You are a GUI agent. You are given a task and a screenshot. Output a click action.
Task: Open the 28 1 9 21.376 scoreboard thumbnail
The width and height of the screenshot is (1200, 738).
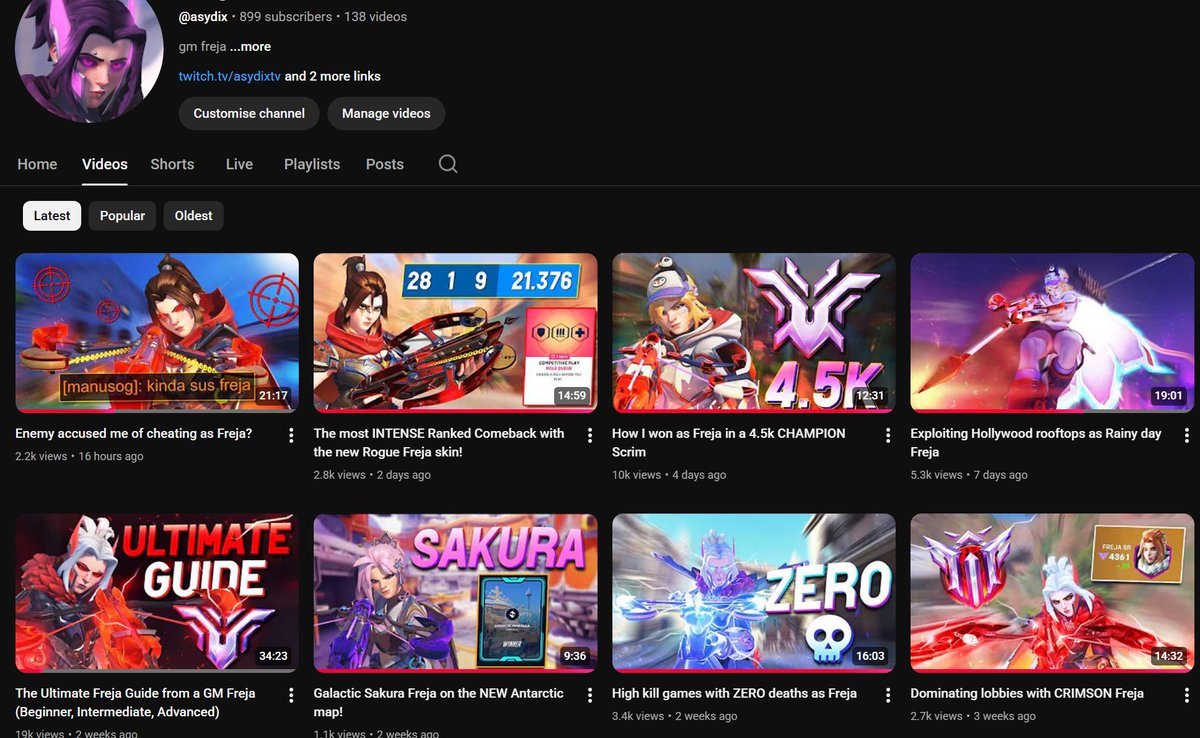click(x=456, y=332)
